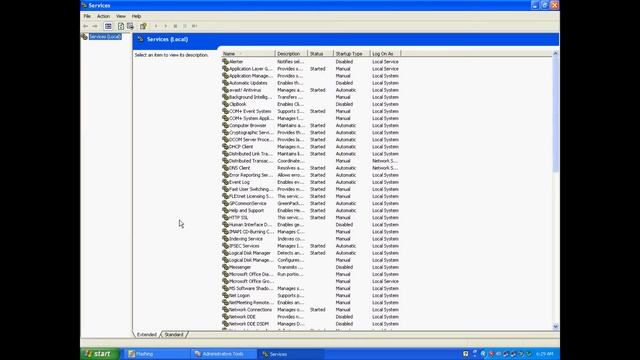
Task: Click the Help toolbar icon
Action: point(143,26)
